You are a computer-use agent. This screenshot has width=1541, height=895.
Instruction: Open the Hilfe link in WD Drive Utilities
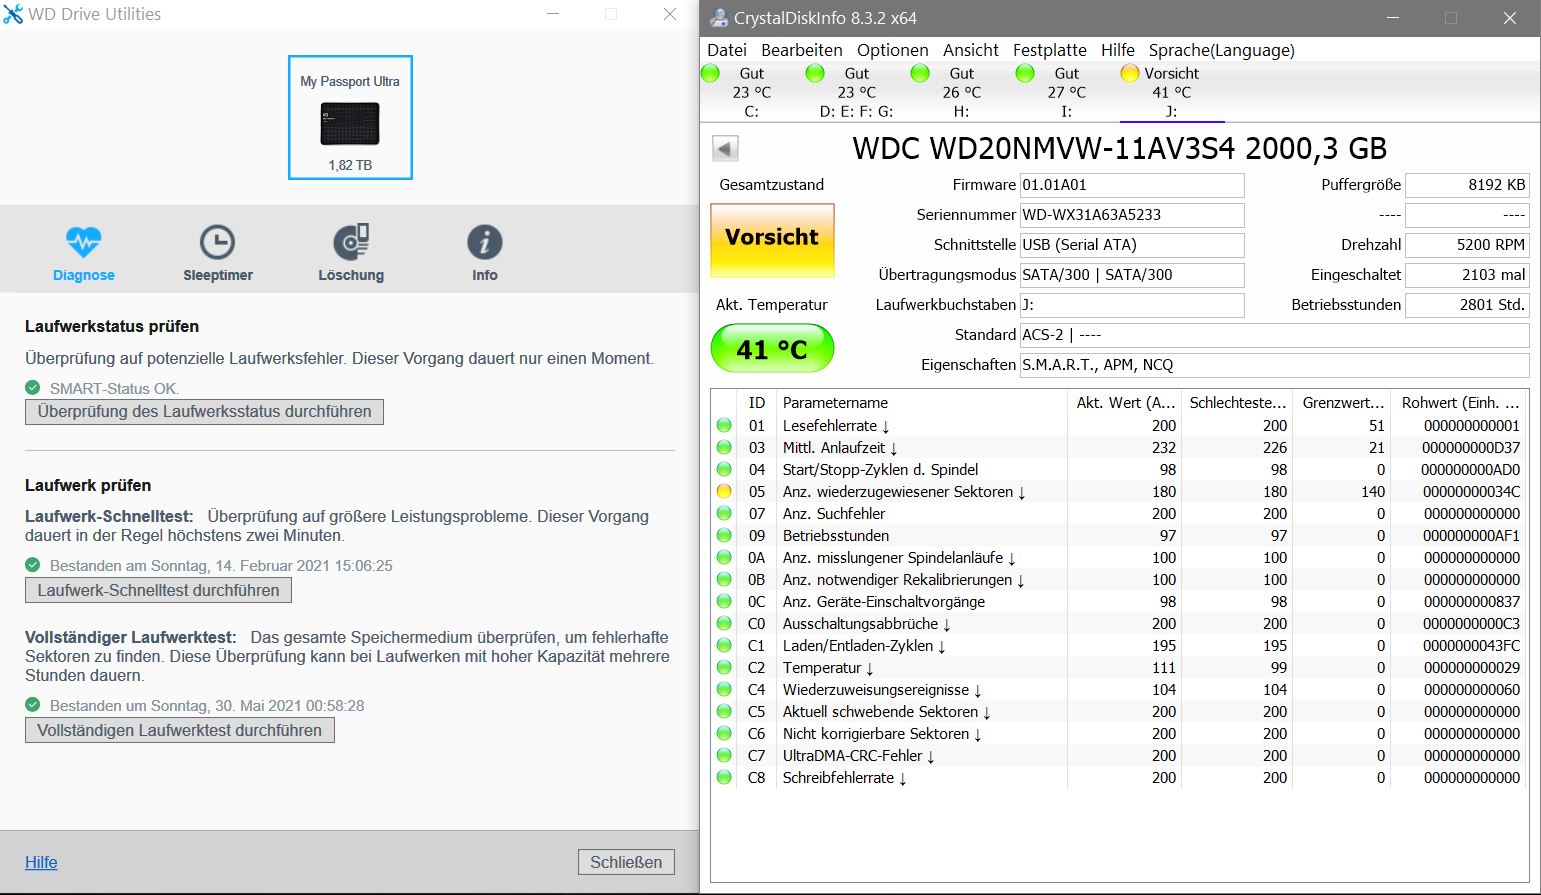coord(41,862)
